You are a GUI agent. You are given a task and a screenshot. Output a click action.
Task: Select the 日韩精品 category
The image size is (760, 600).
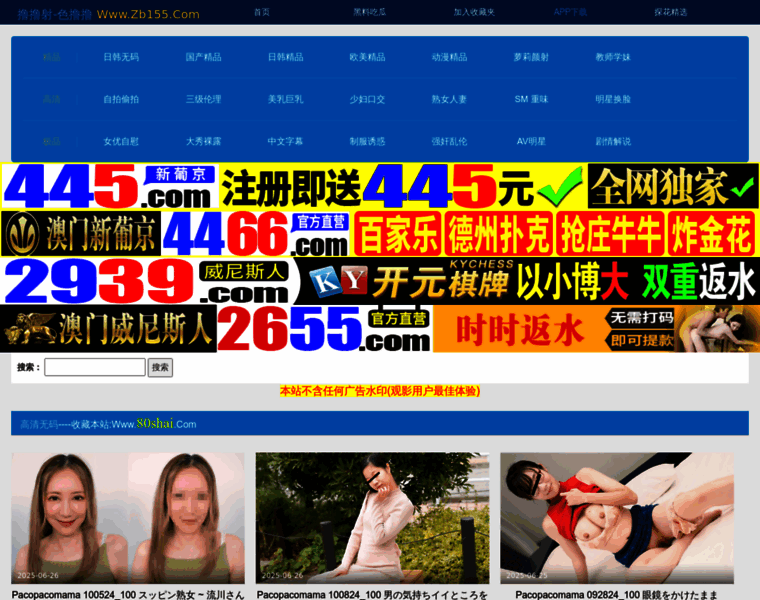(x=285, y=57)
